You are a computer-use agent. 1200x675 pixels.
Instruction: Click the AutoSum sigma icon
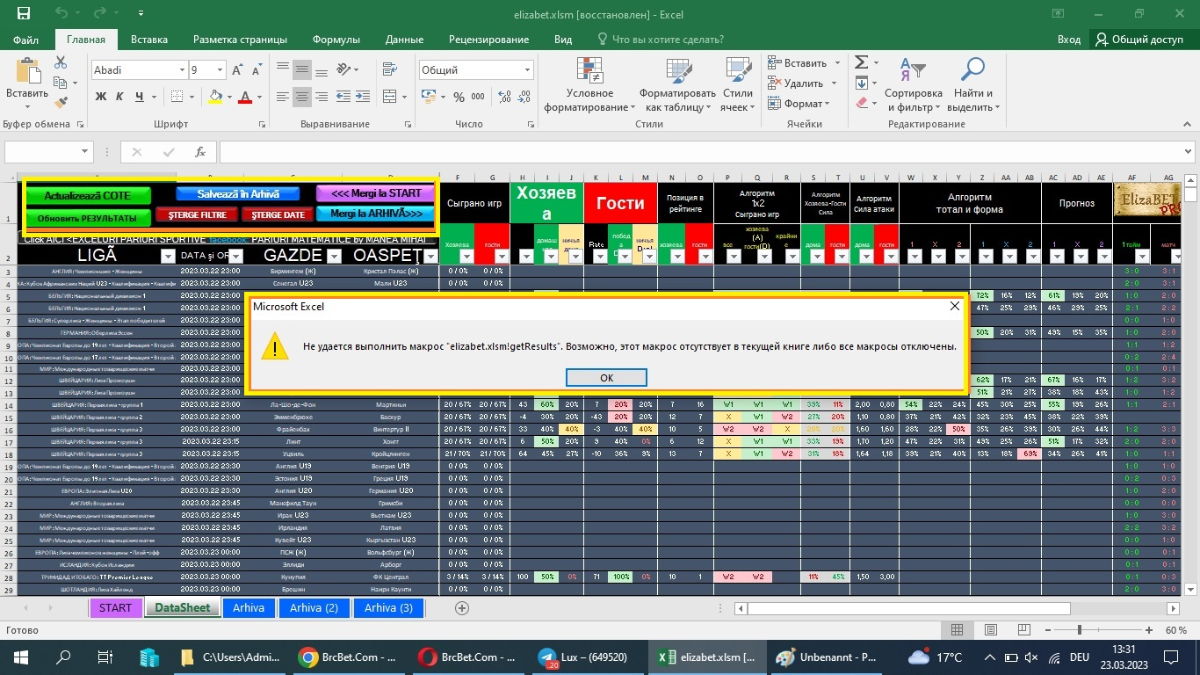point(861,62)
